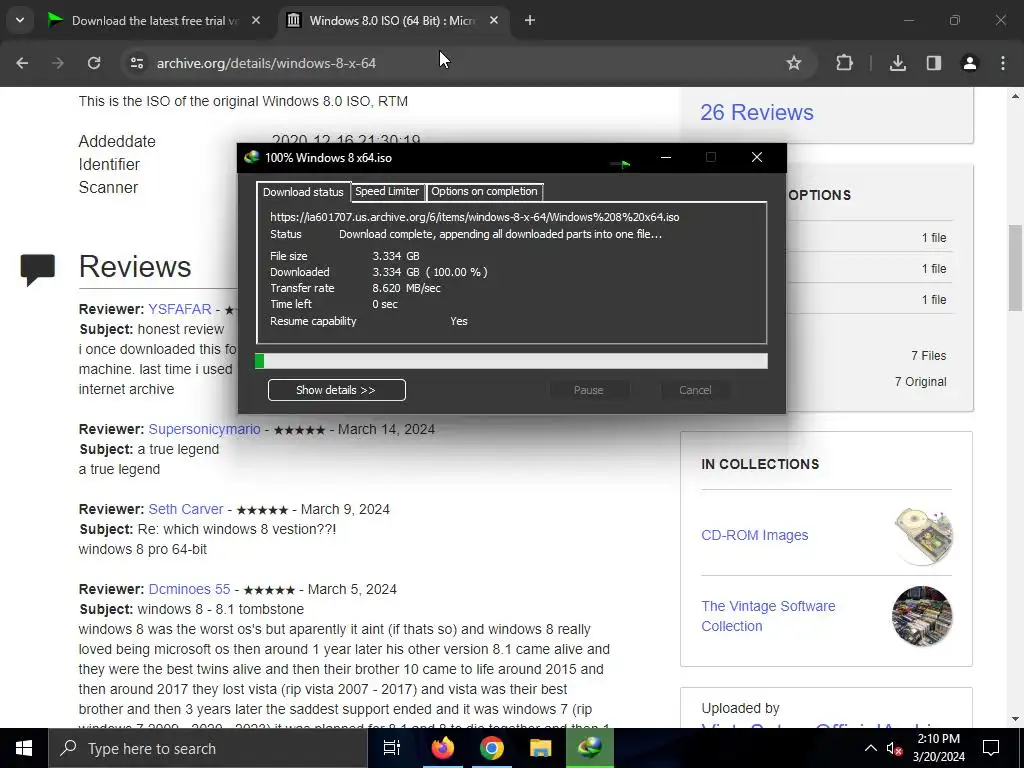Open reviewer Seth Carver profile link
This screenshot has height=768, width=1024.
point(185,509)
